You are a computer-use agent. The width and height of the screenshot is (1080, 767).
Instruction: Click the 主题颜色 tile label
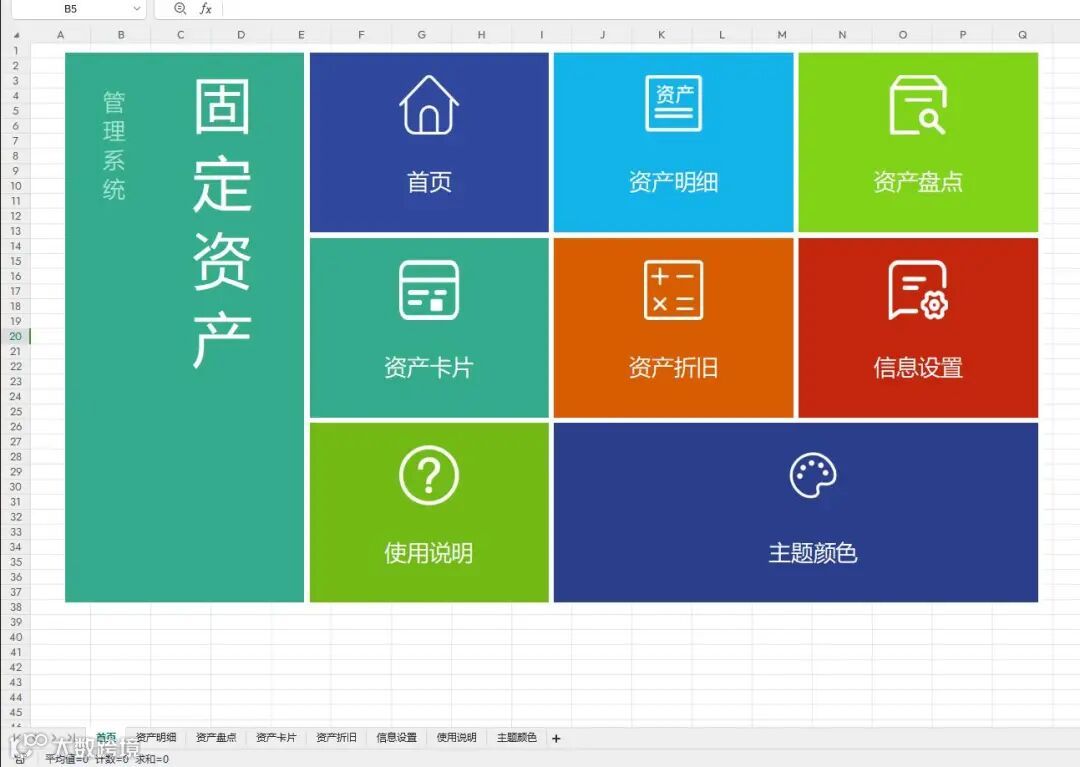pyautogui.click(x=813, y=553)
